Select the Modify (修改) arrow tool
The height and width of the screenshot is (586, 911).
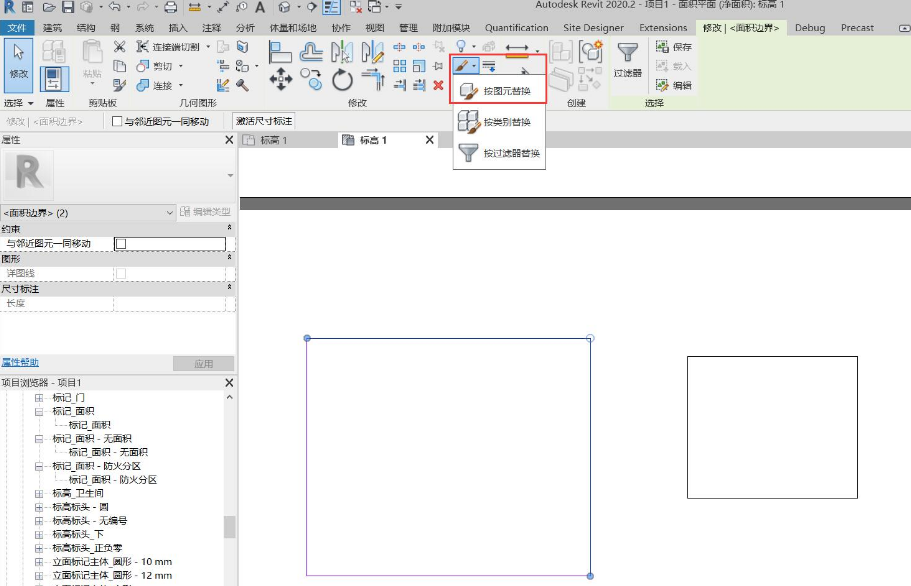click(18, 65)
